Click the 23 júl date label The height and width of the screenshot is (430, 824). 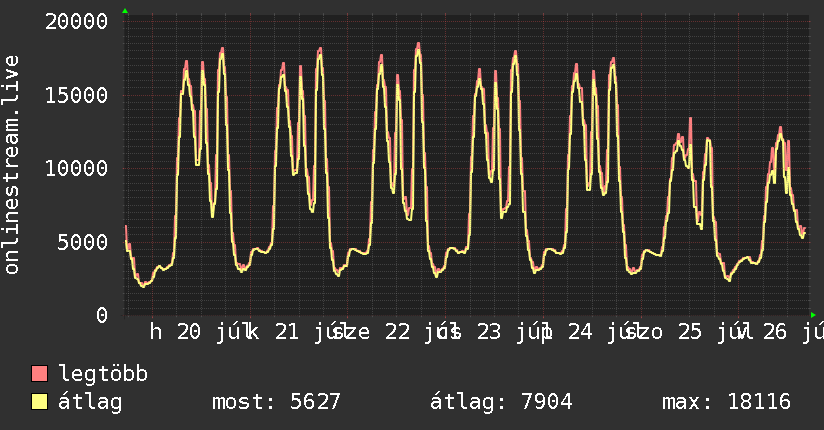[512, 332]
